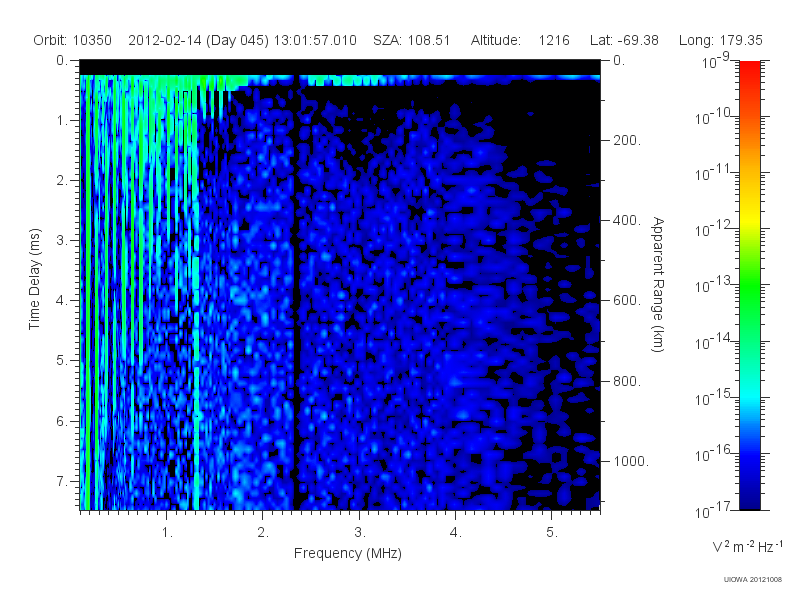Click the 10^-17 colorbar tick label

pos(712,510)
